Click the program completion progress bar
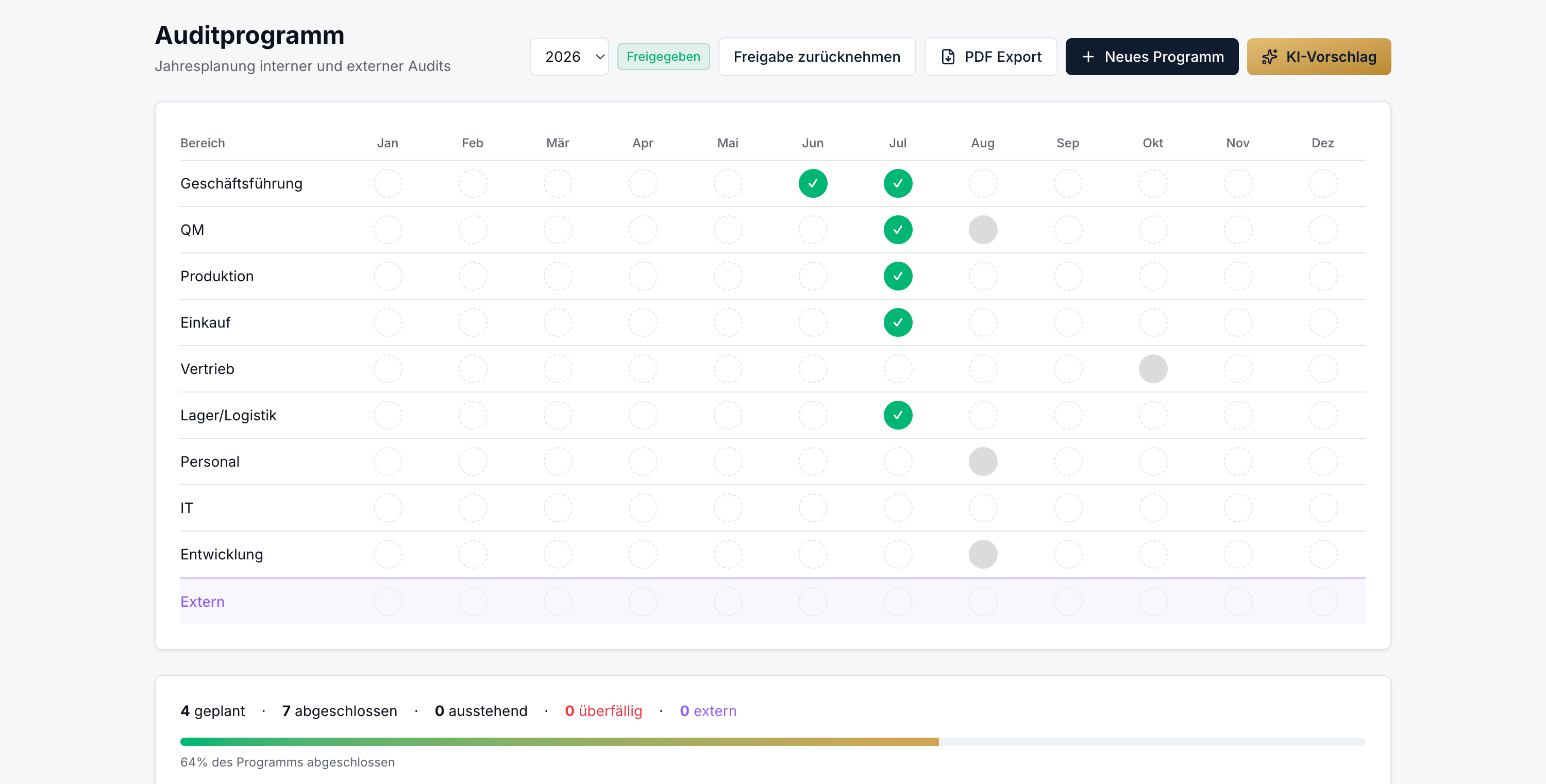 773,742
